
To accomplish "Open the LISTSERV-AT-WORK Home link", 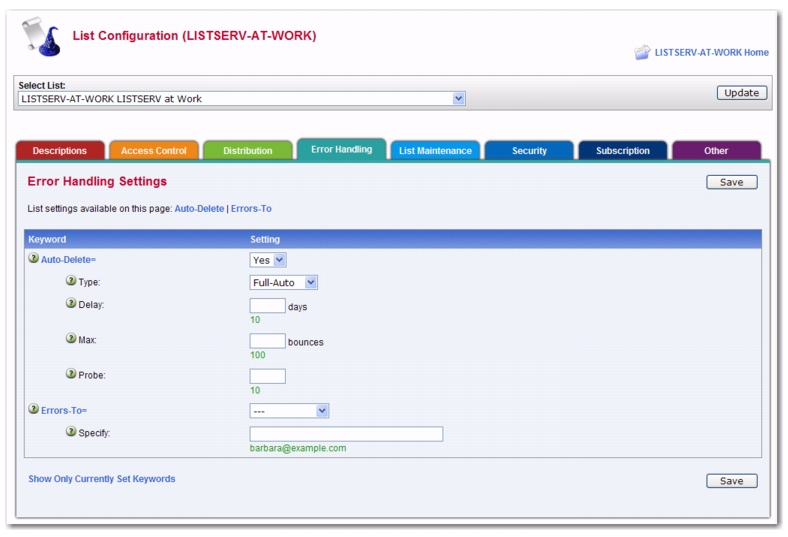I will tap(712, 52).
